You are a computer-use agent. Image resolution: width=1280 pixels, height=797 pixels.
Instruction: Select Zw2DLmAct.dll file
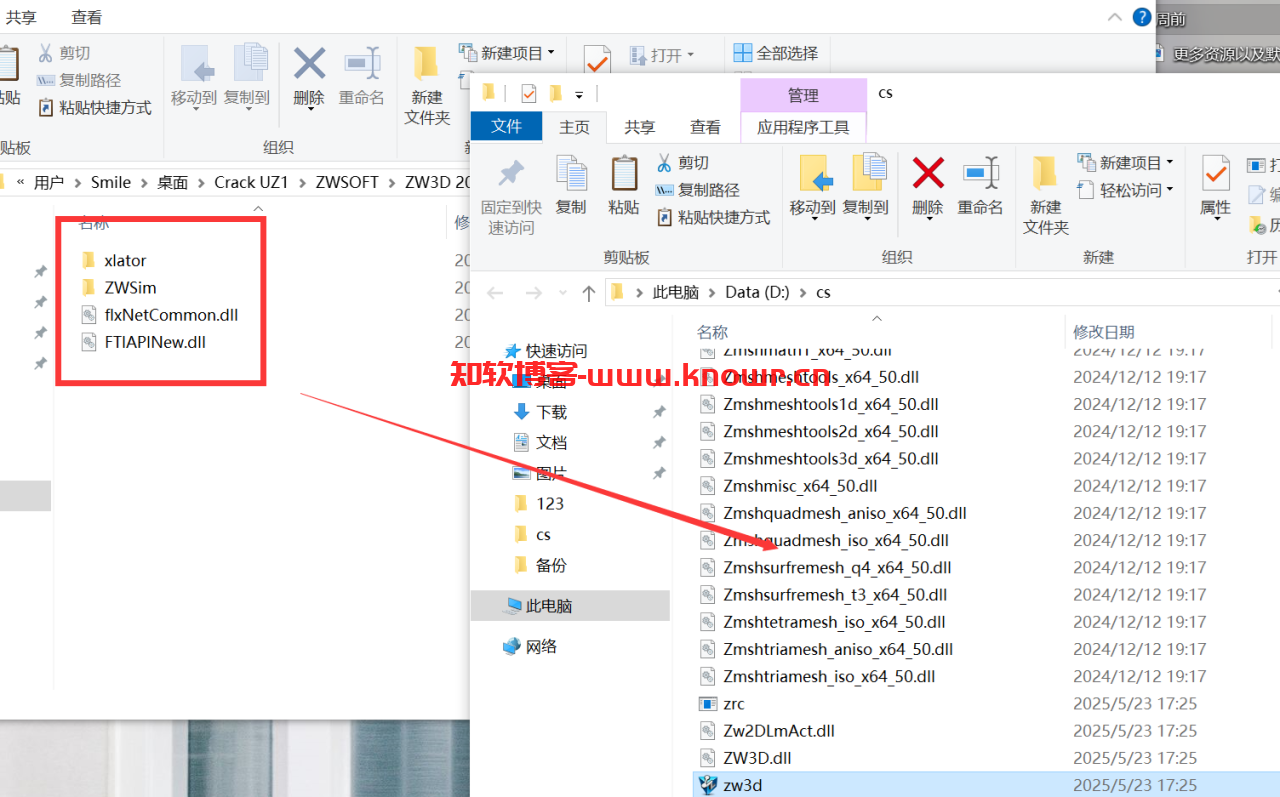(779, 731)
